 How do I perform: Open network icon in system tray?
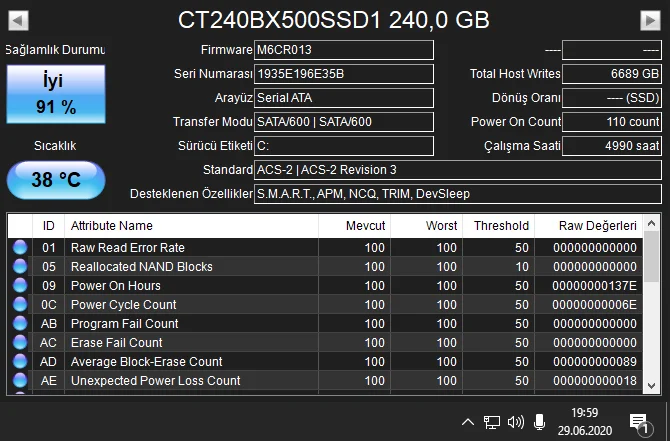click(x=491, y=422)
